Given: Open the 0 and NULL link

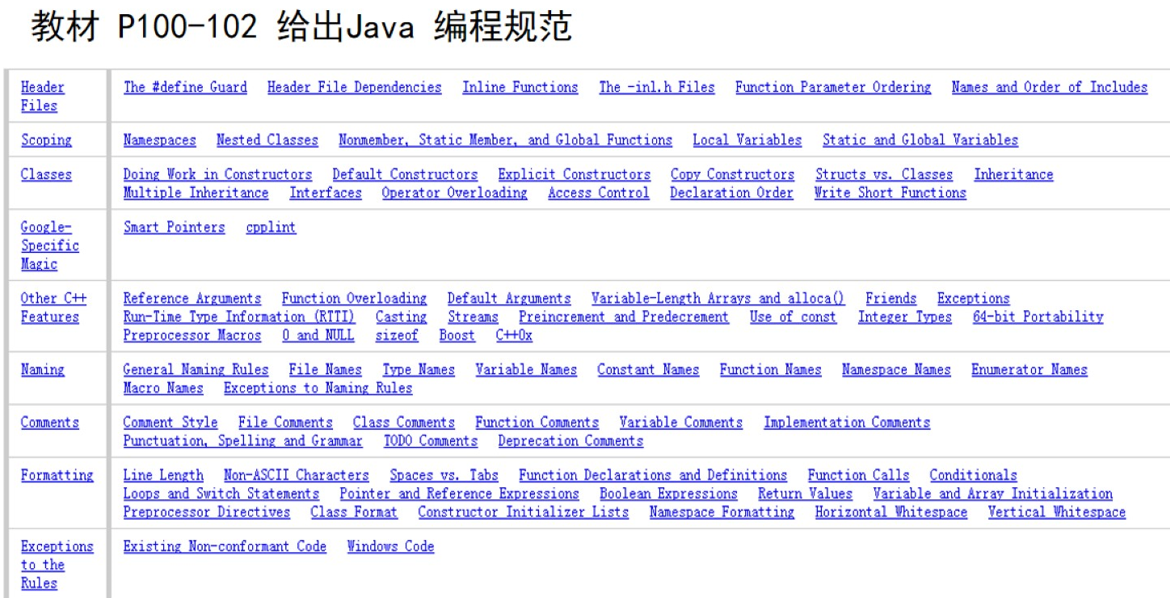Looking at the screenshot, I should [319, 335].
